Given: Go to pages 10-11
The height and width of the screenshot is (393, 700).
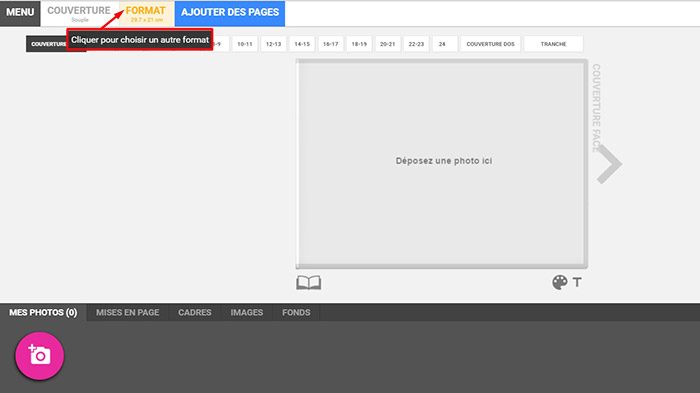Looking at the screenshot, I should [245, 44].
